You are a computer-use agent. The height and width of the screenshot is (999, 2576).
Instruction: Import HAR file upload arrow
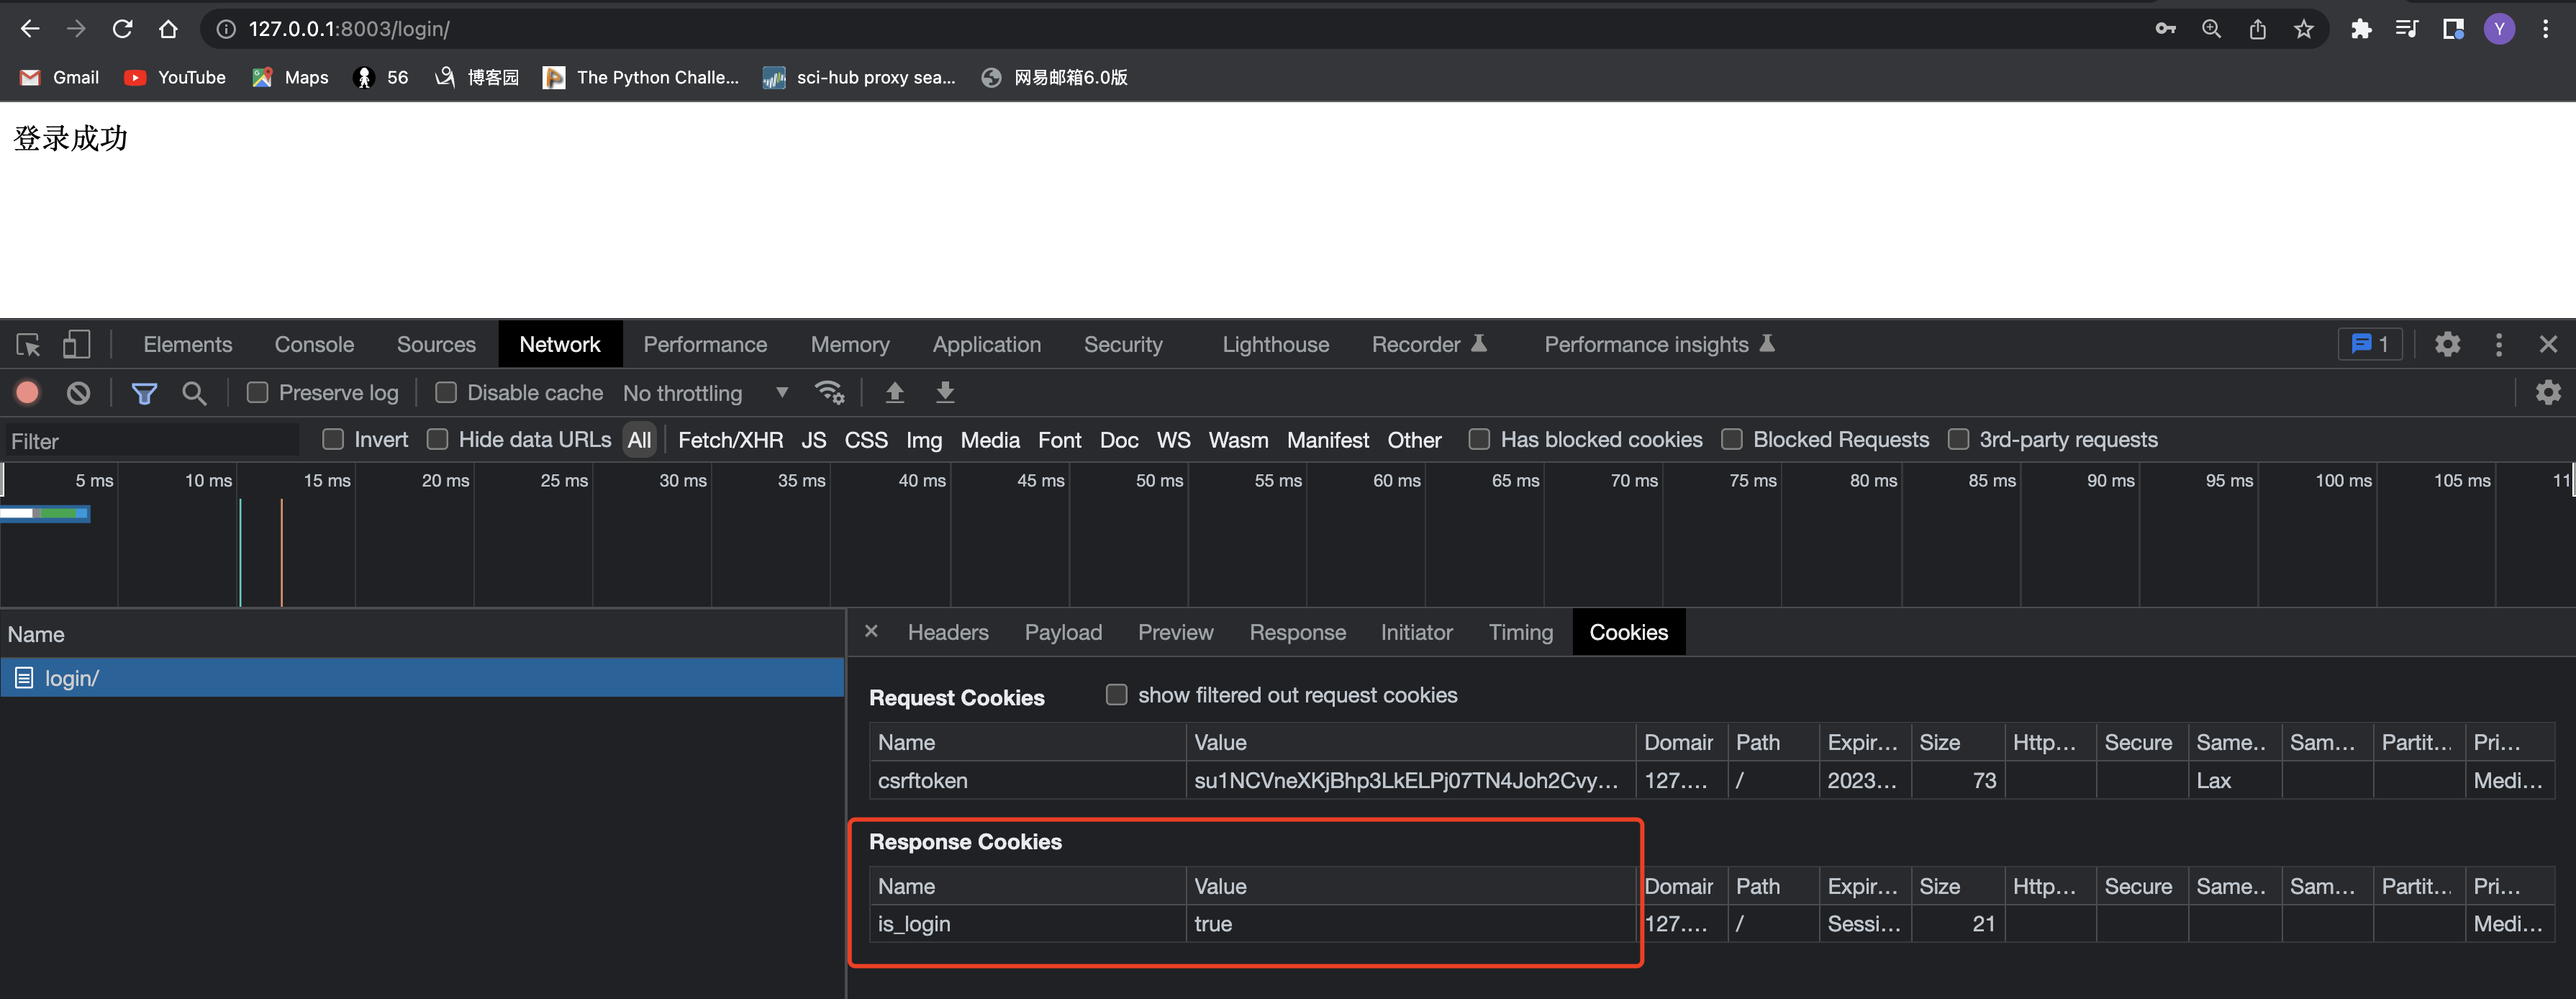click(895, 393)
